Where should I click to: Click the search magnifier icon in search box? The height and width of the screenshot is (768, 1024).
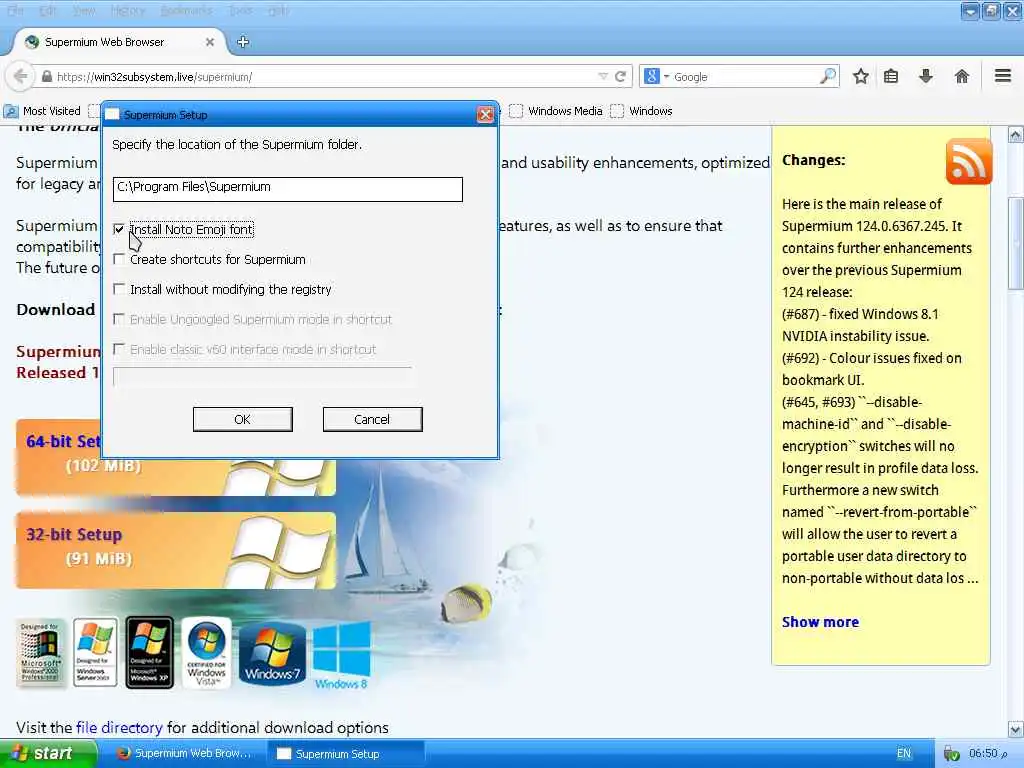click(x=827, y=76)
